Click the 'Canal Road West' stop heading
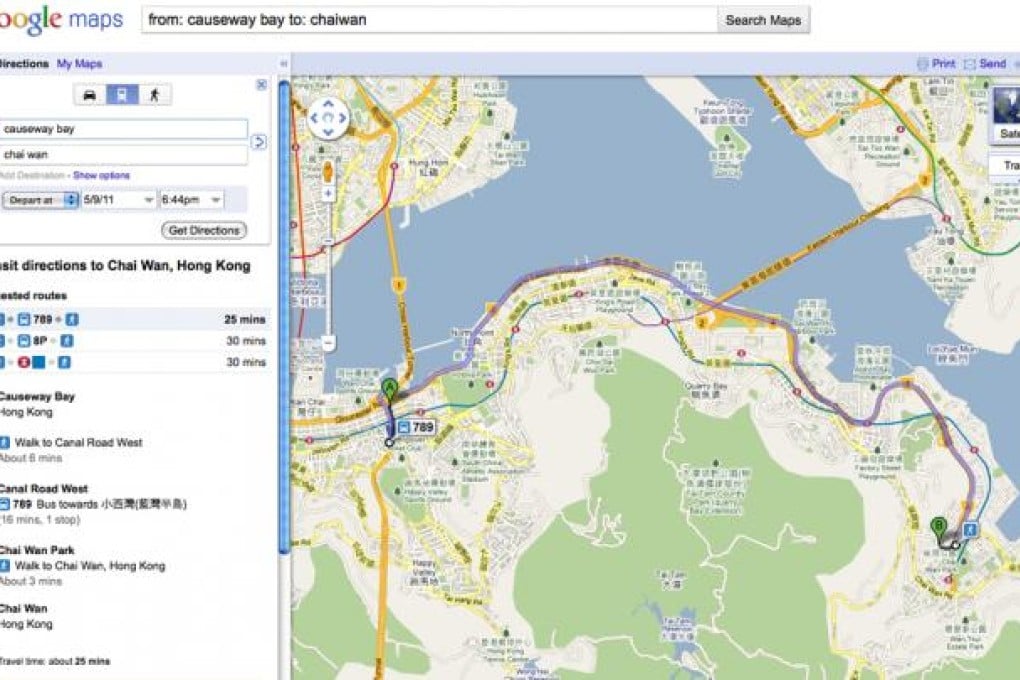This screenshot has width=1020, height=680. click(44, 489)
